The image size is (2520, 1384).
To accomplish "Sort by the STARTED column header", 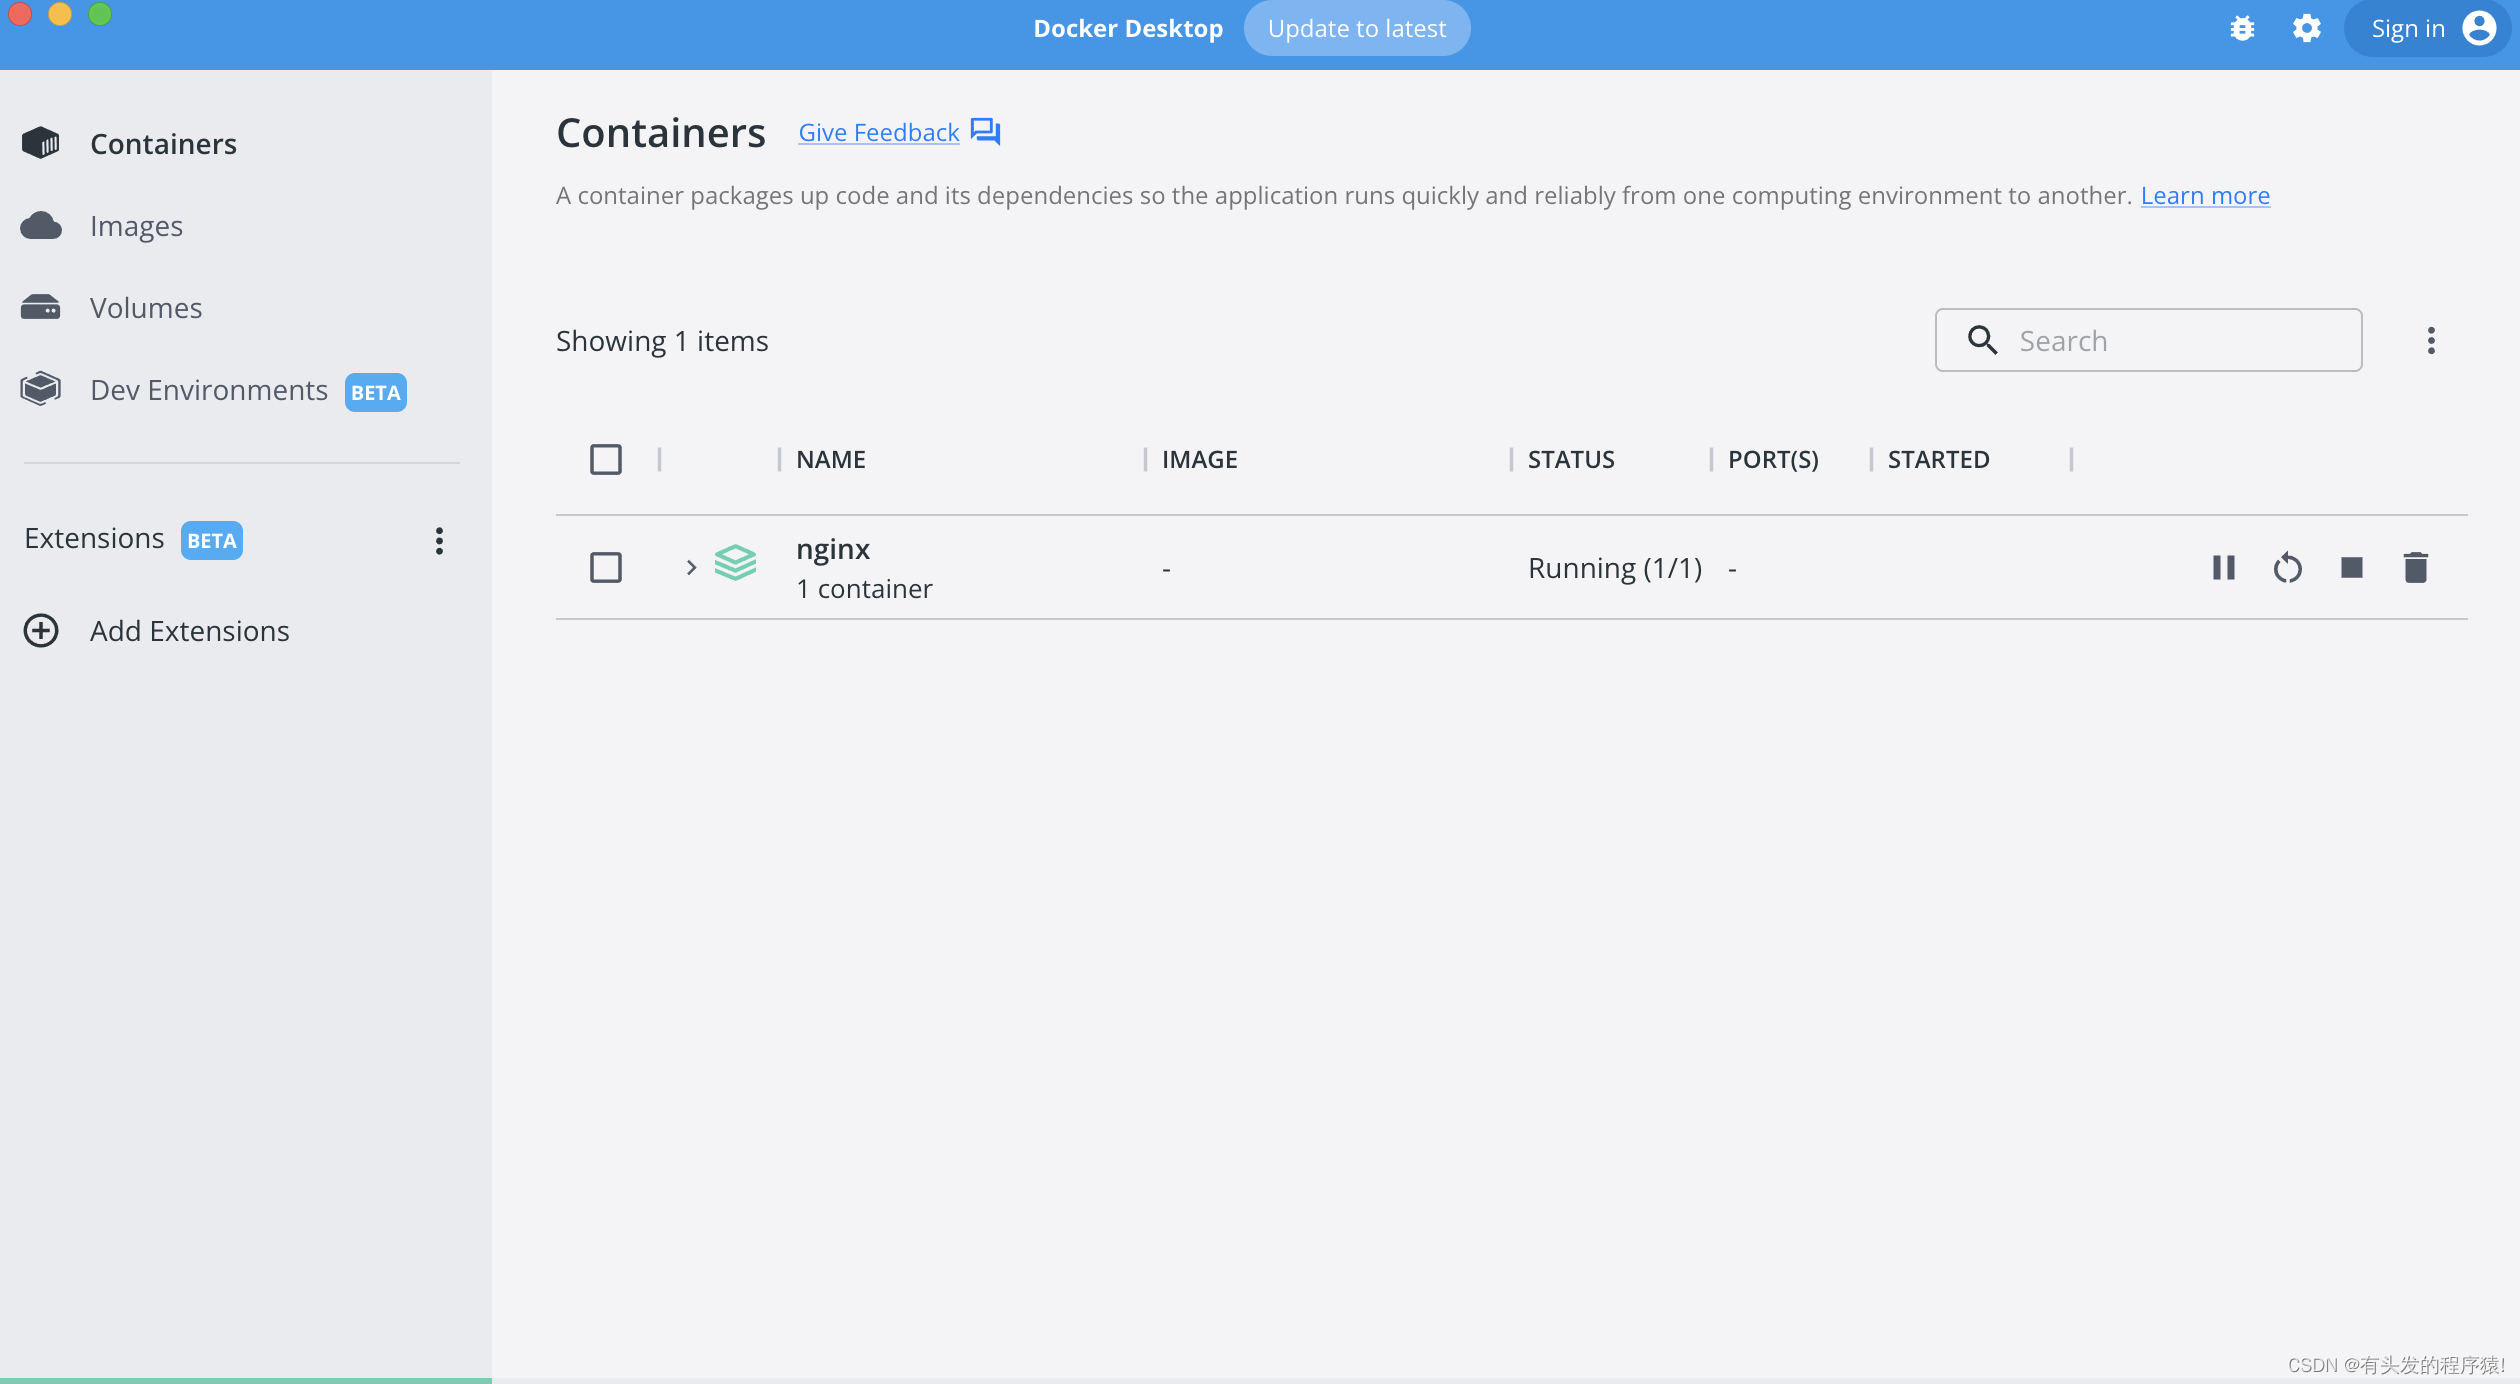I will (1938, 459).
